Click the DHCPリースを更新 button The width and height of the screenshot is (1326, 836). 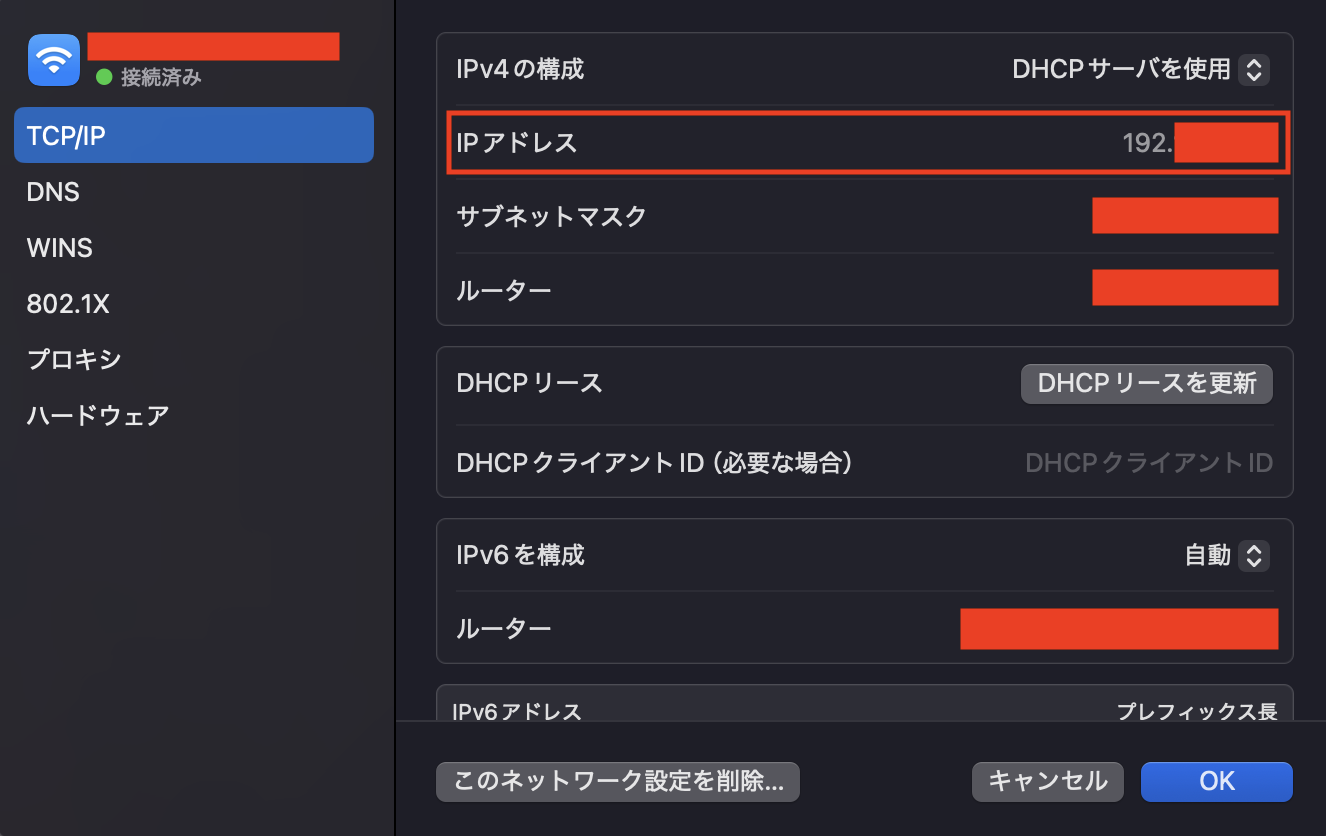[x=1146, y=383]
